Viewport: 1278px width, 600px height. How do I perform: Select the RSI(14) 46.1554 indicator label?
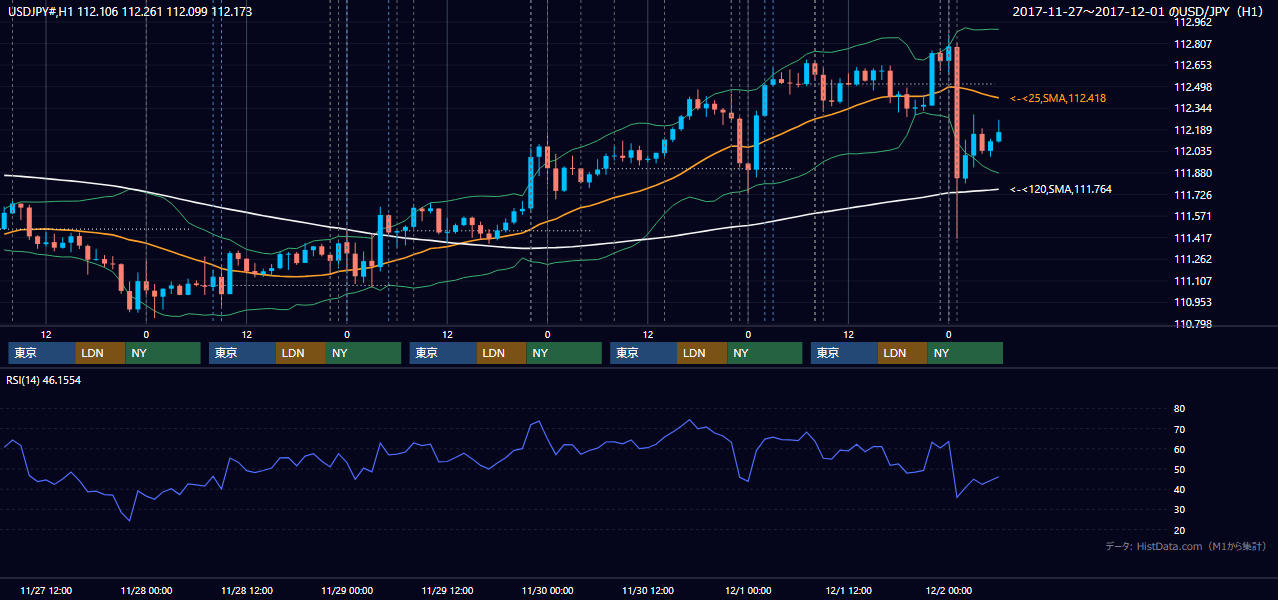point(43,381)
